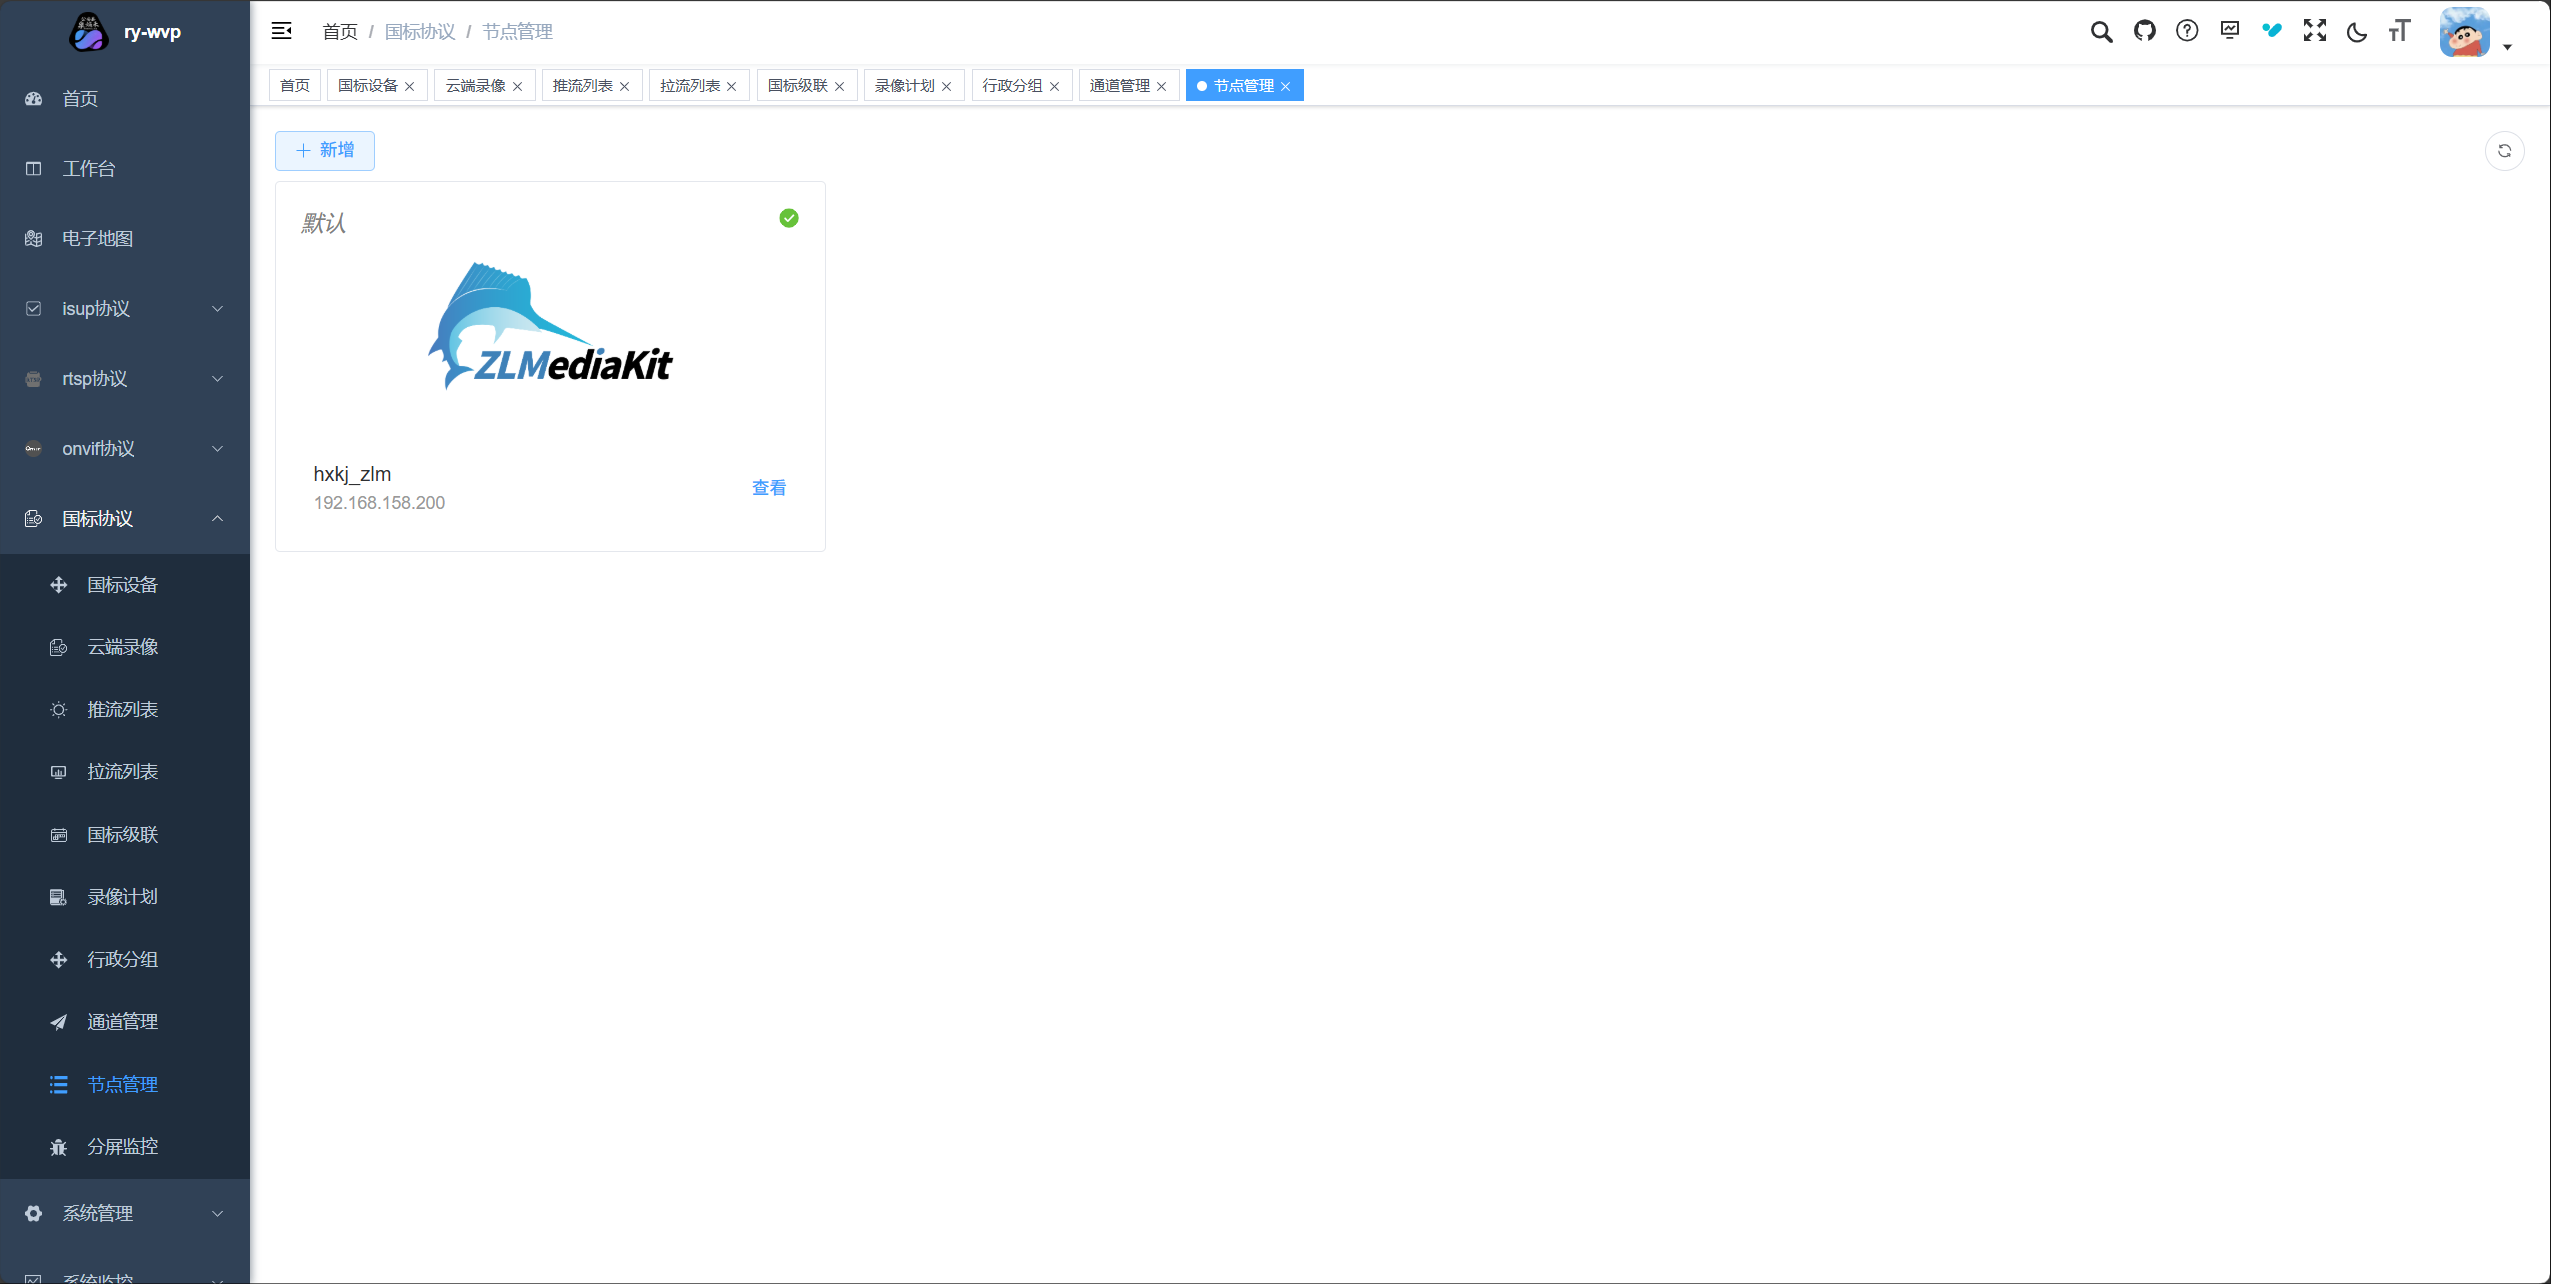Open the GitHub source icon
2551x1284 pixels.
click(2144, 31)
